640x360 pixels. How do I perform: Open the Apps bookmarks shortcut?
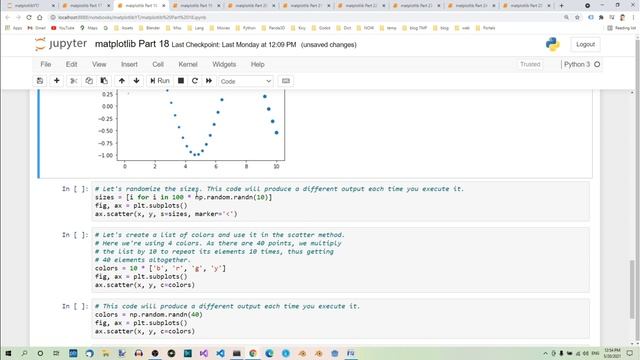[x=13, y=28]
